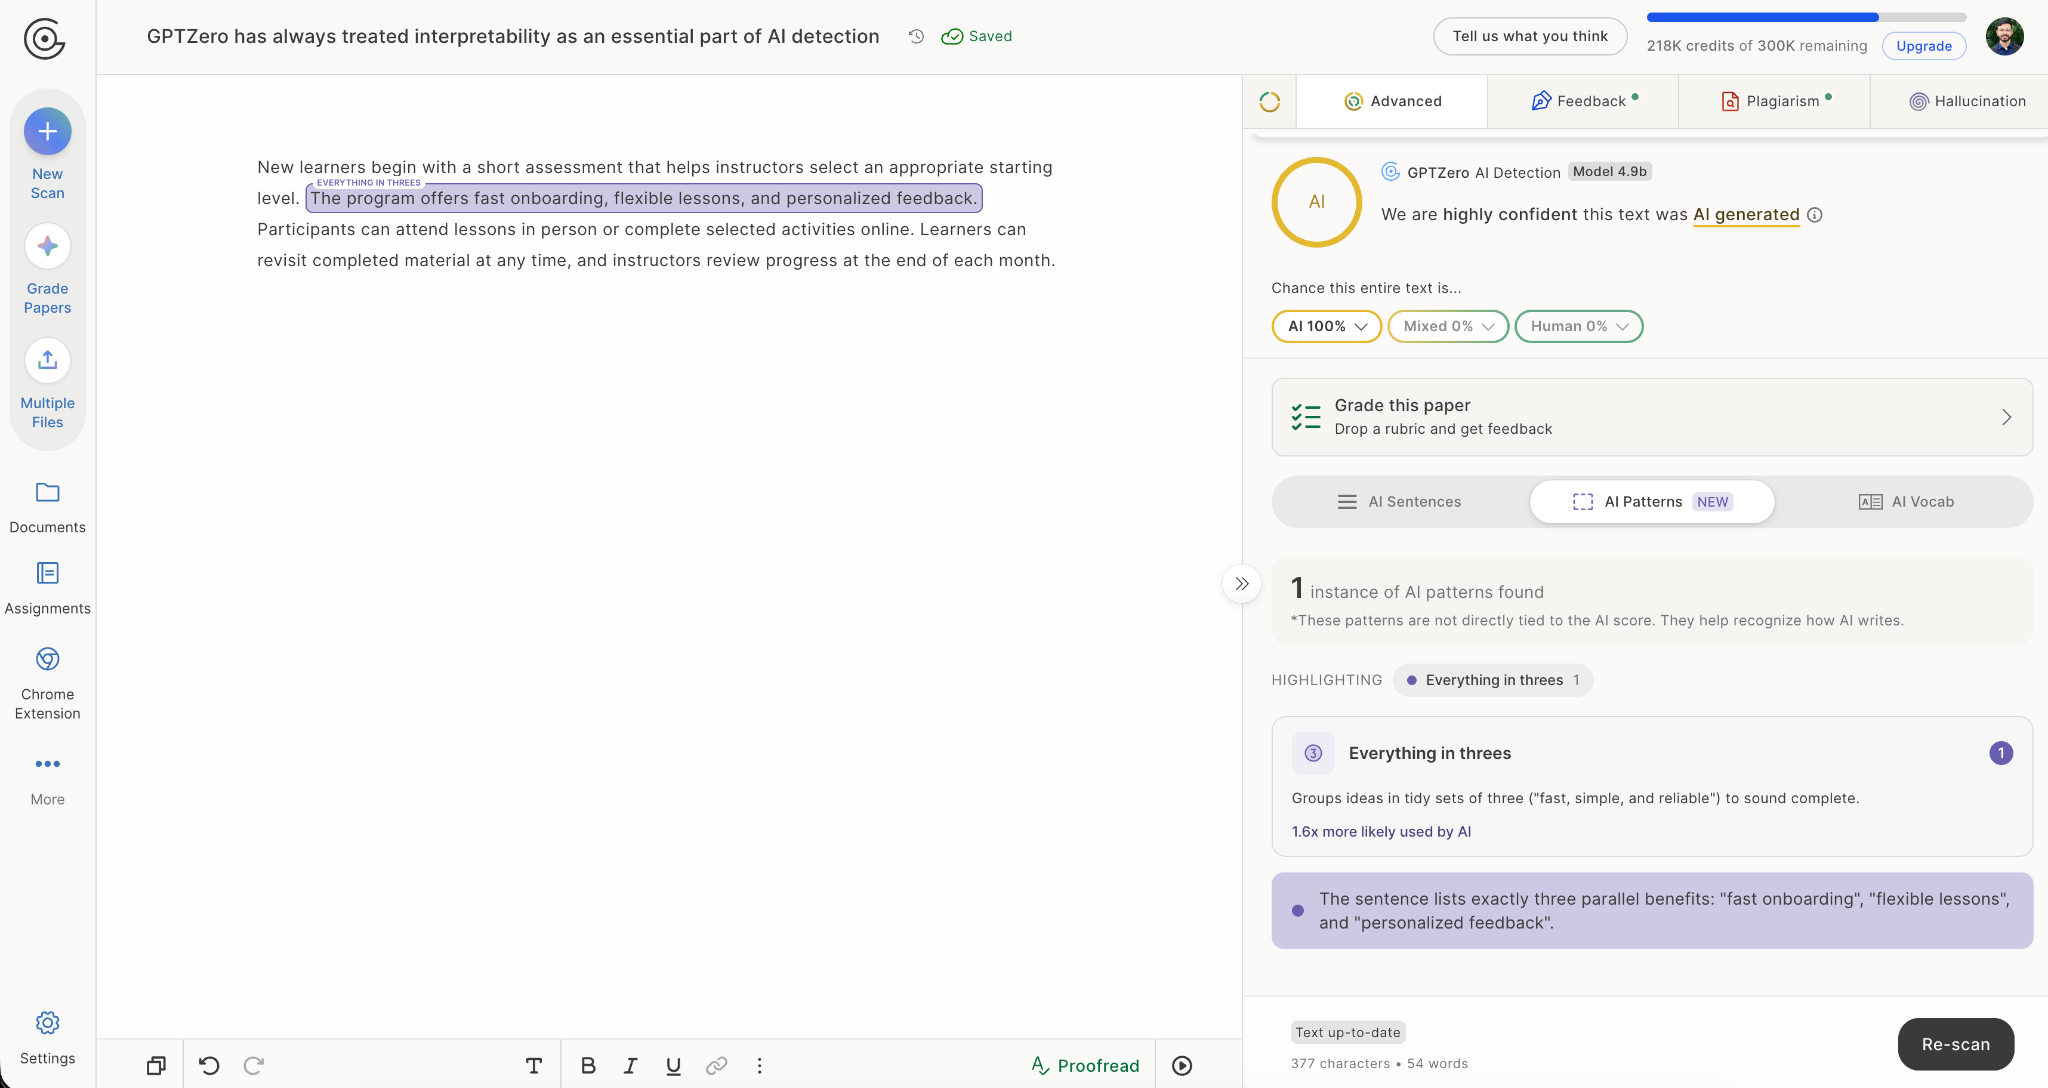This screenshot has width=2048, height=1088.
Task: Expand the Human 0% dropdown
Action: click(x=1579, y=326)
